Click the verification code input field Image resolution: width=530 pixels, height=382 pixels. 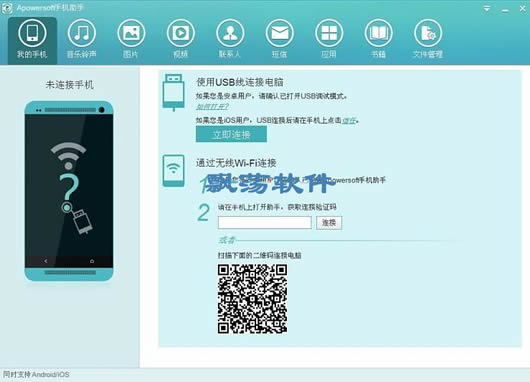click(x=265, y=223)
